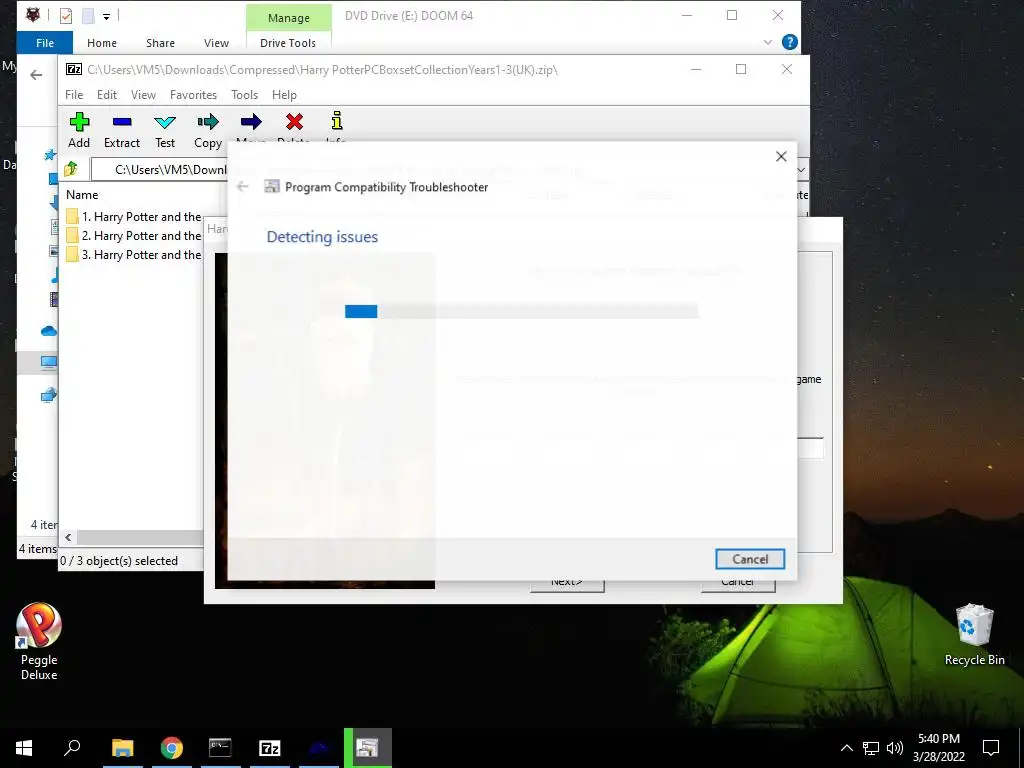The height and width of the screenshot is (768, 1024).
Task: Open Peggle Deluxe desktop shortcut
Action: [x=39, y=641]
